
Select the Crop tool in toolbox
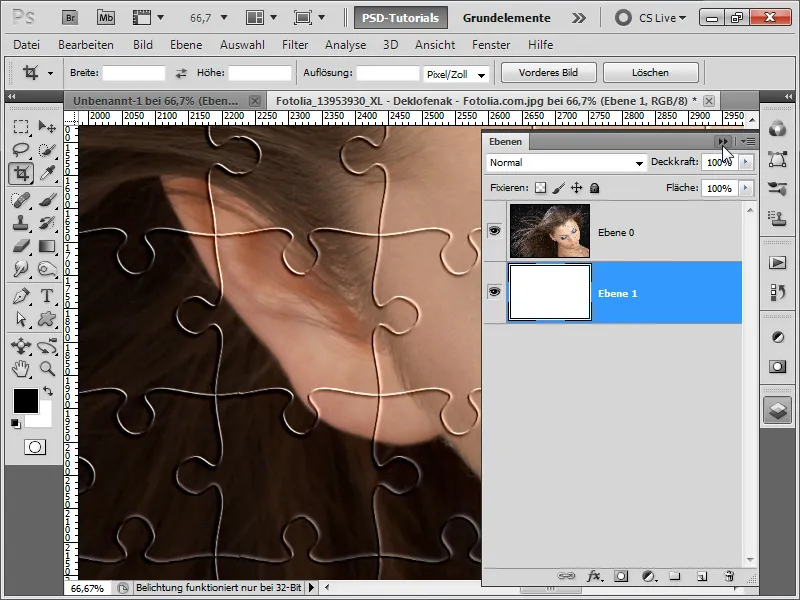click(x=21, y=173)
